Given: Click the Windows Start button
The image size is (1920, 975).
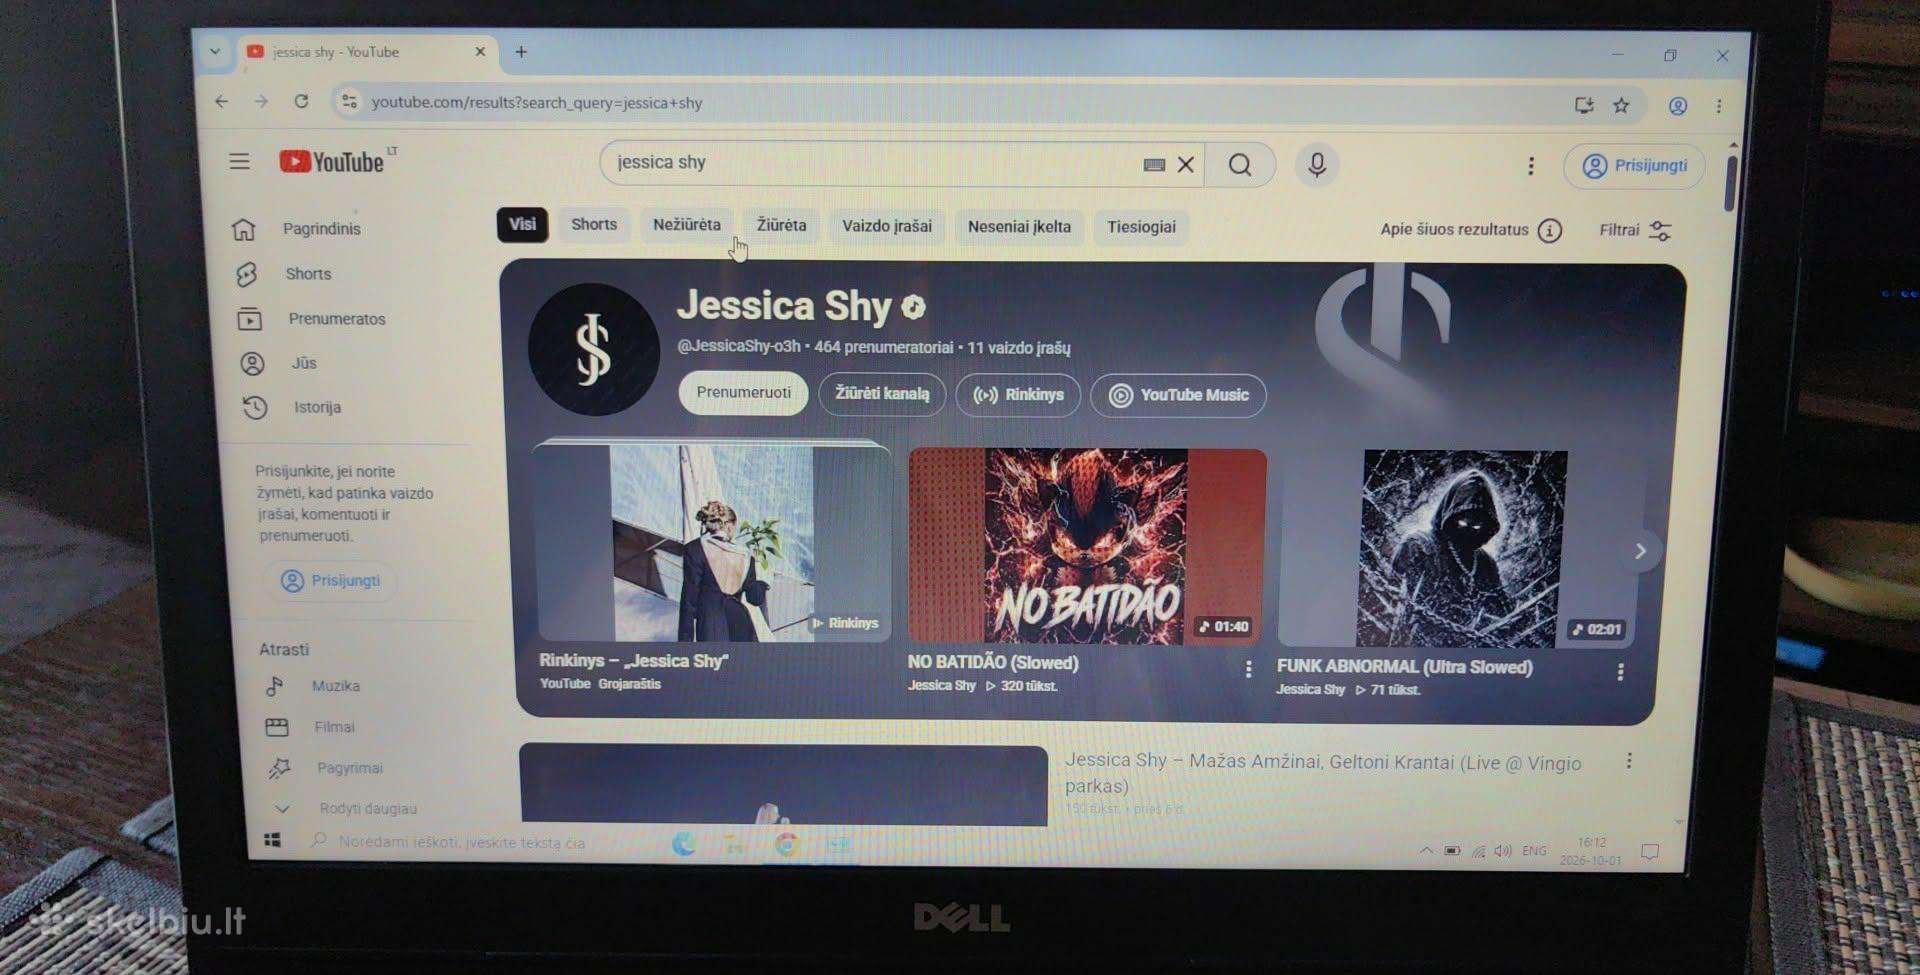Looking at the screenshot, I should [272, 840].
